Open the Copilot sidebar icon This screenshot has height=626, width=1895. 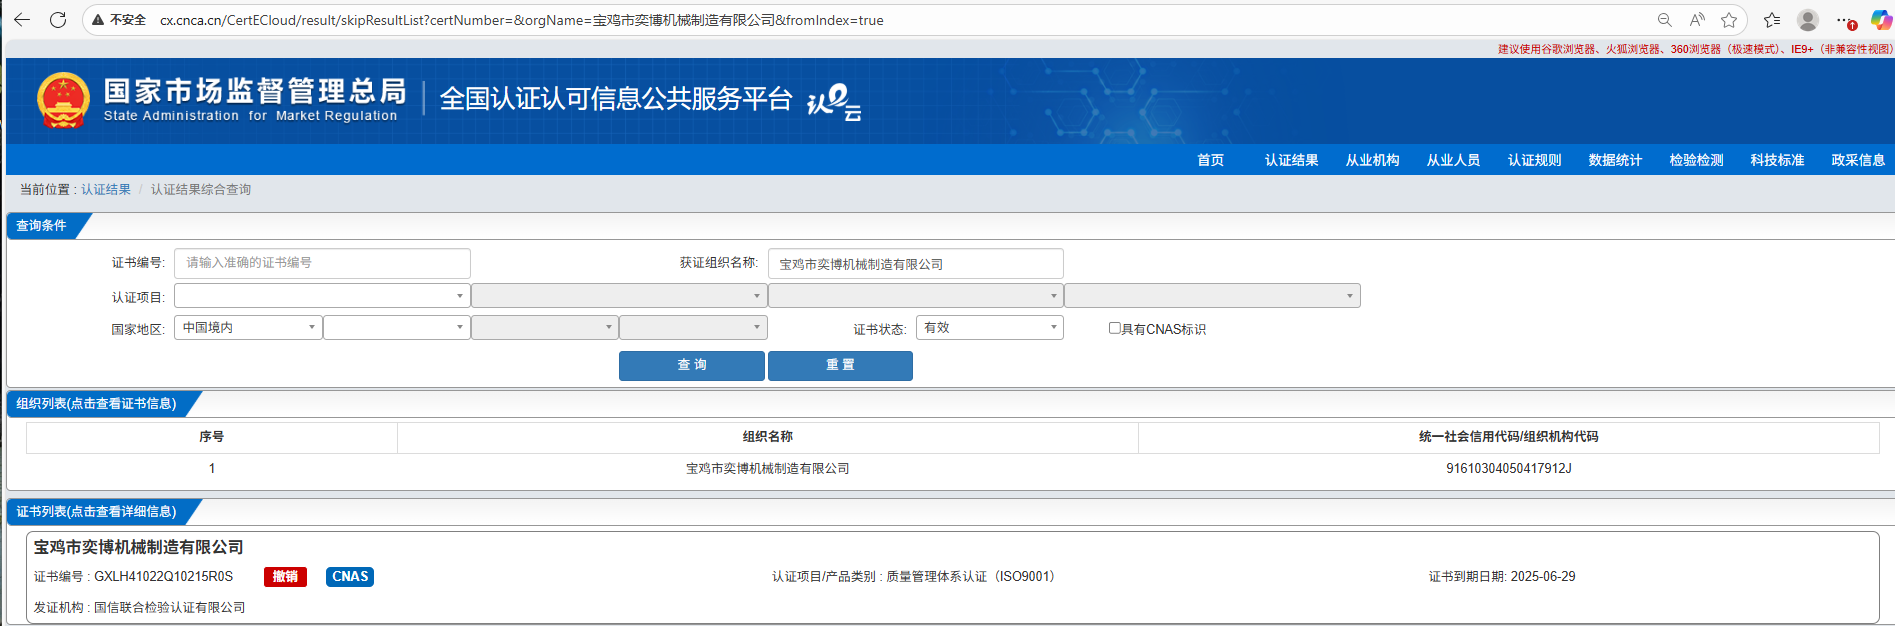point(1881,20)
